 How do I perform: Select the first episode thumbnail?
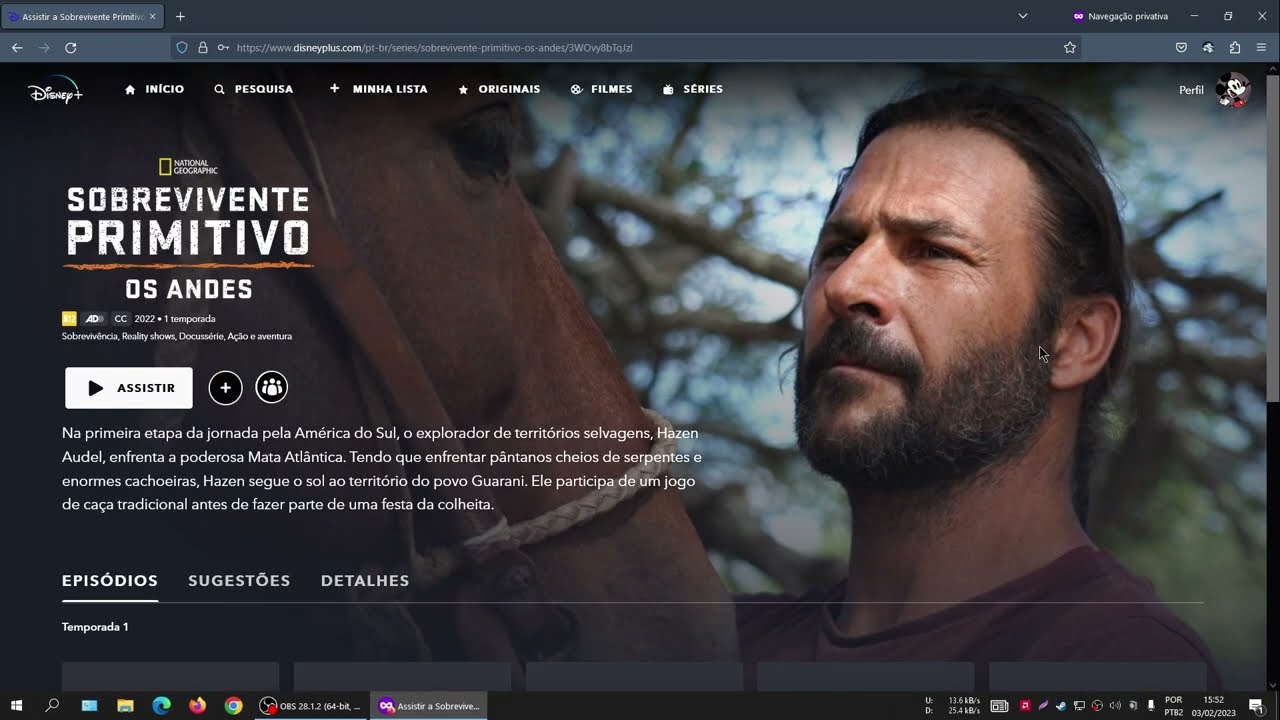[x=170, y=676]
